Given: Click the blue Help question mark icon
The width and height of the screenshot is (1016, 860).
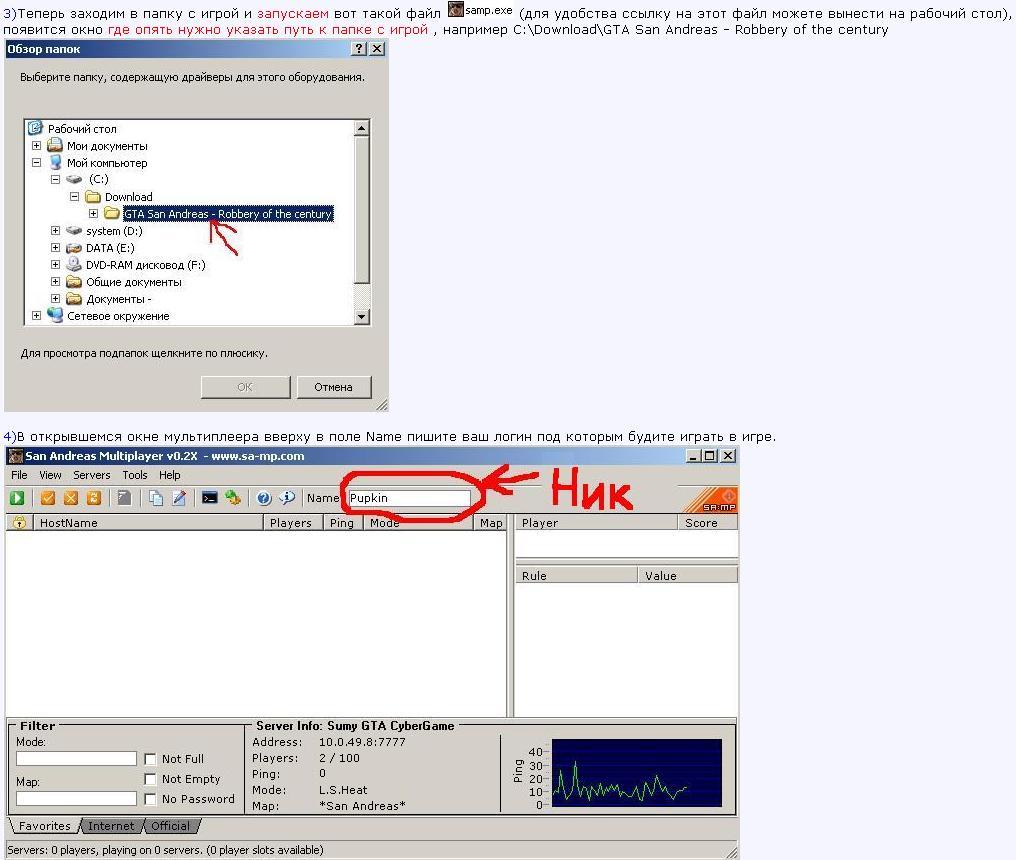Looking at the screenshot, I should coord(264,498).
